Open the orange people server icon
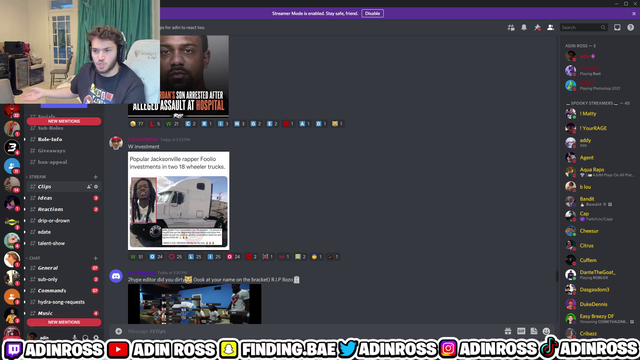The image size is (640, 360). coord(12,297)
